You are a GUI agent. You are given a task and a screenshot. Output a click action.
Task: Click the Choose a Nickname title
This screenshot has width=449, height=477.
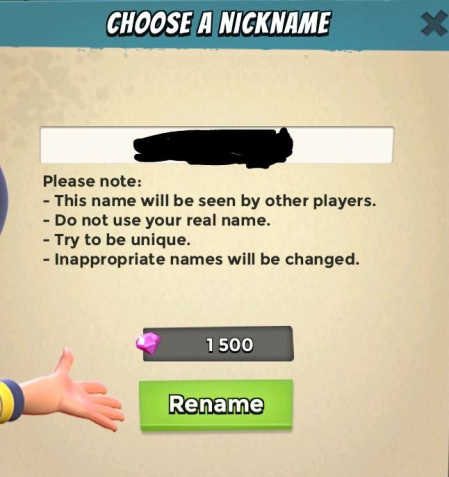218,23
